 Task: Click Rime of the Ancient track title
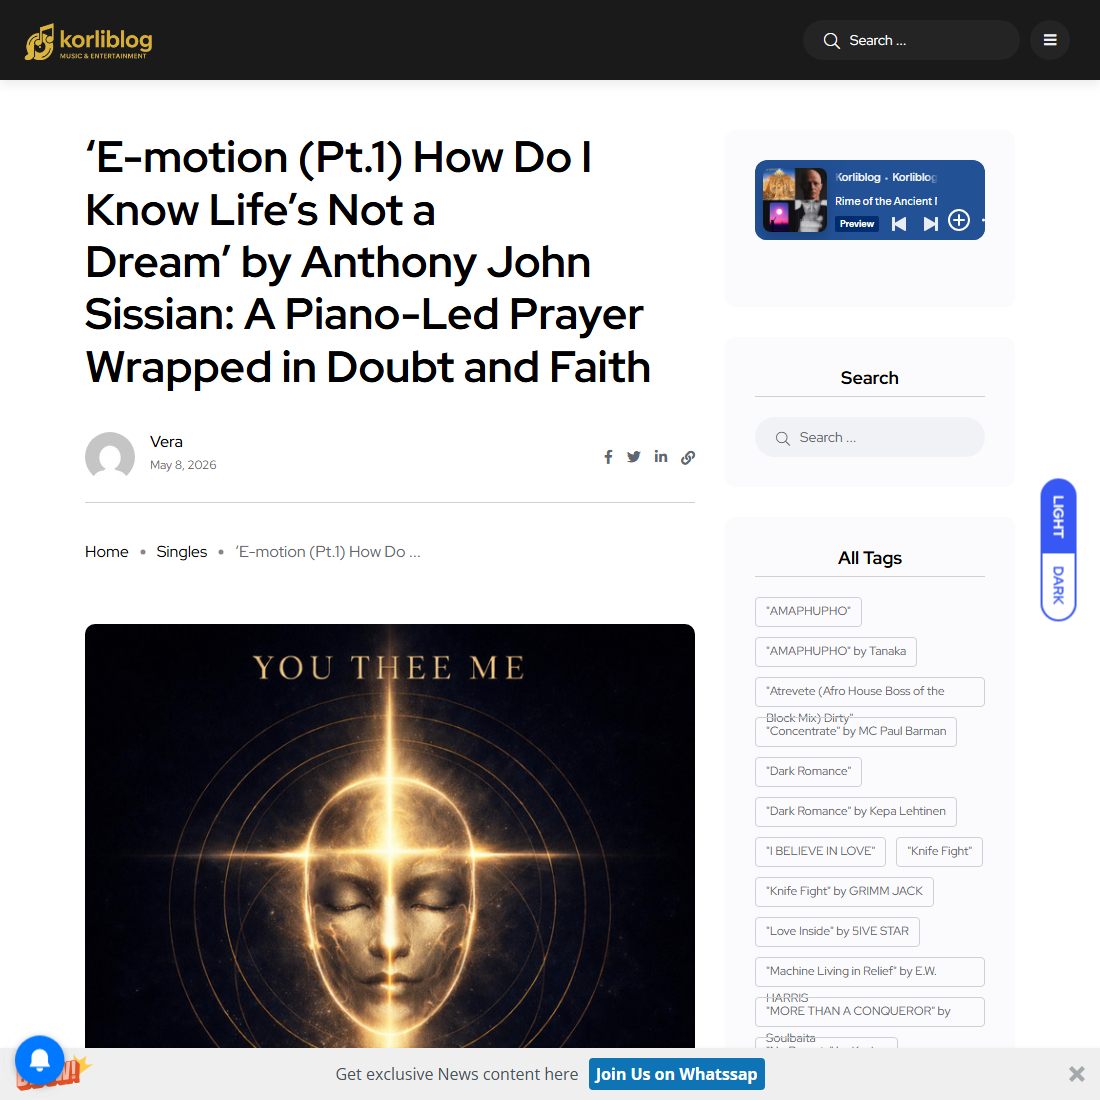pos(885,201)
